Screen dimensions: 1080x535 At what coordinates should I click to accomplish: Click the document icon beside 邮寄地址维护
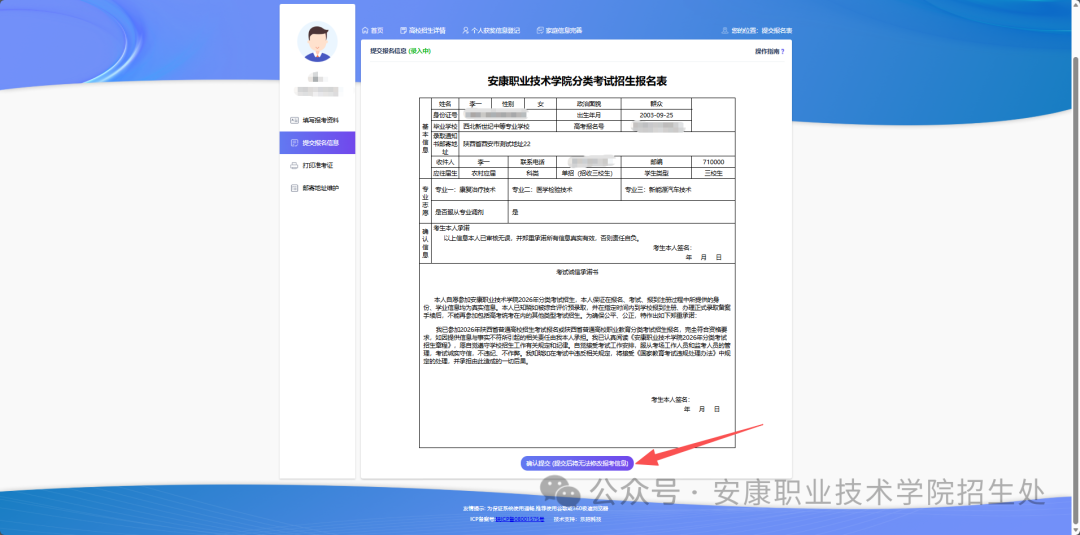click(x=294, y=188)
